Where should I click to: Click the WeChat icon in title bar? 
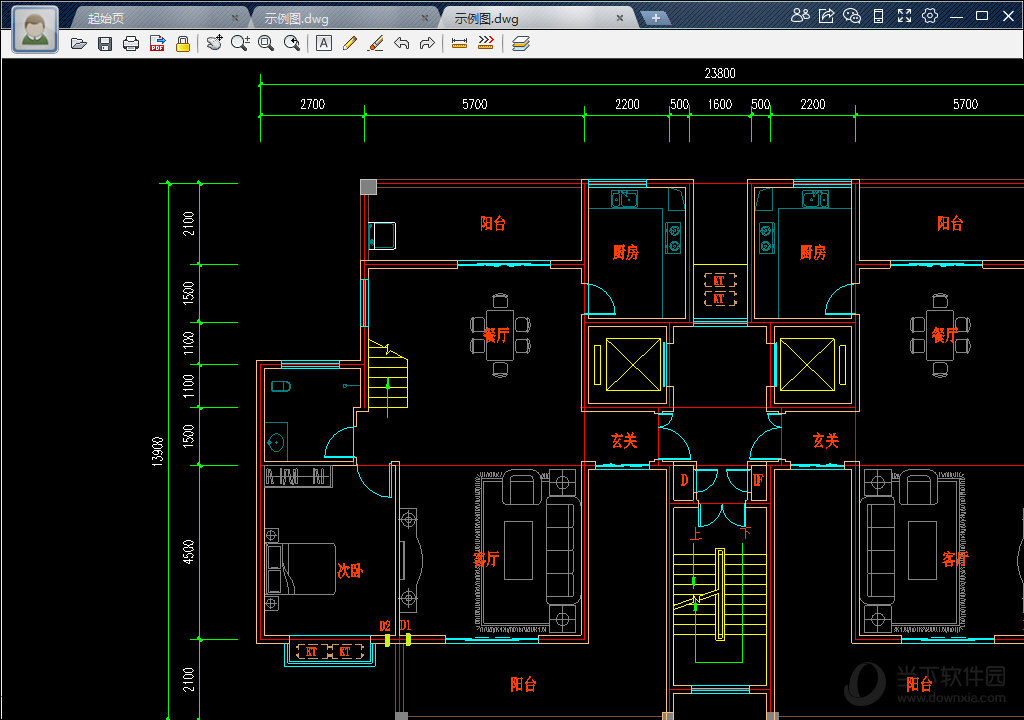coord(852,16)
